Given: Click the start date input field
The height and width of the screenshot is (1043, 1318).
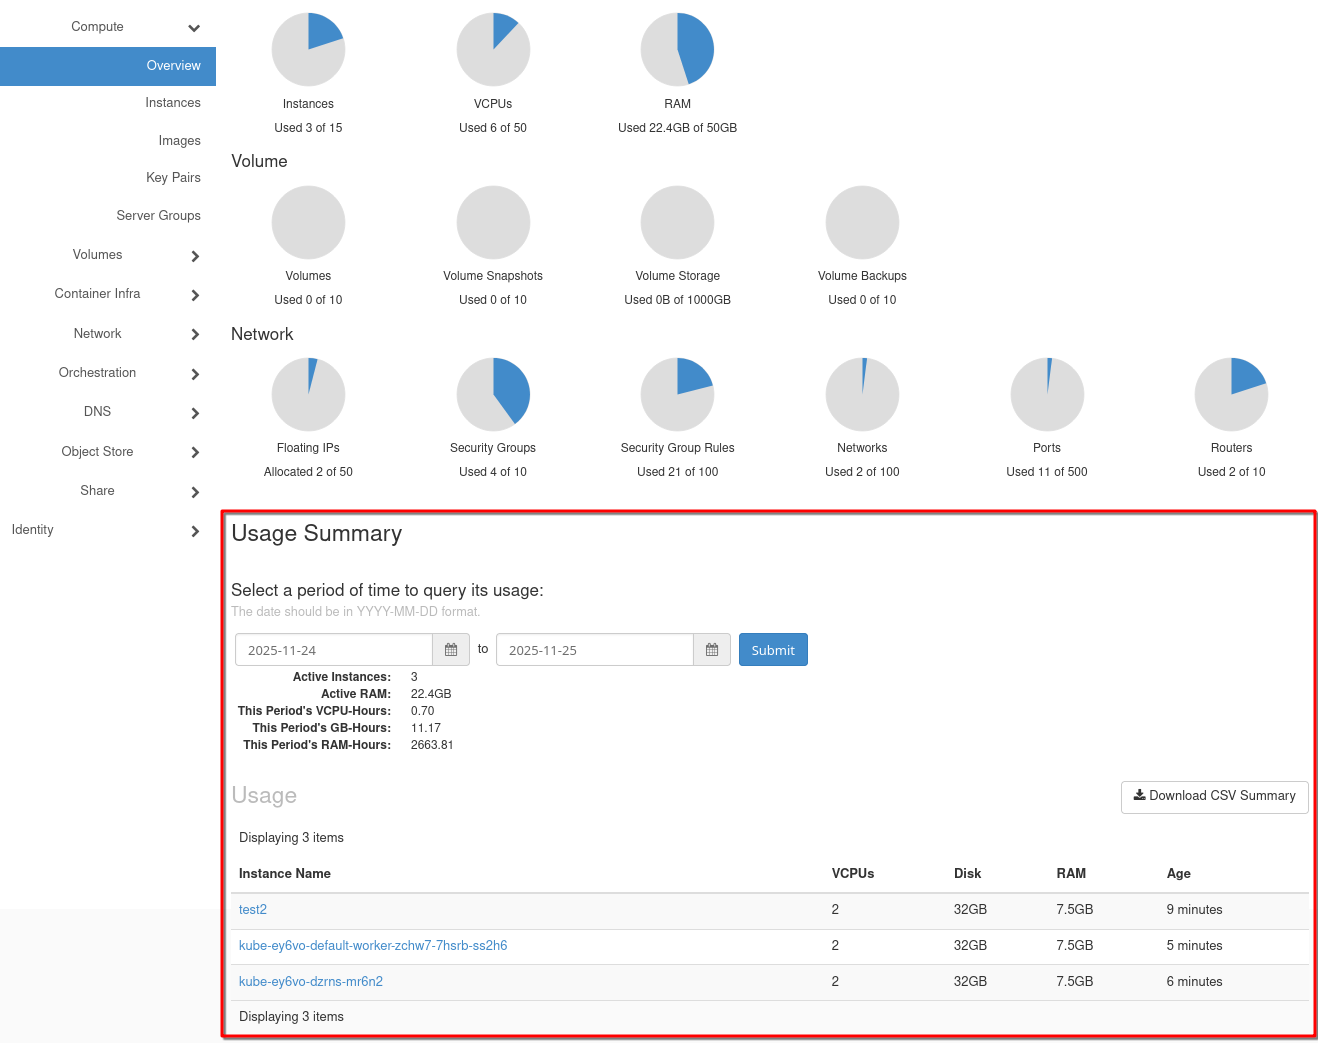Looking at the screenshot, I should (x=334, y=650).
